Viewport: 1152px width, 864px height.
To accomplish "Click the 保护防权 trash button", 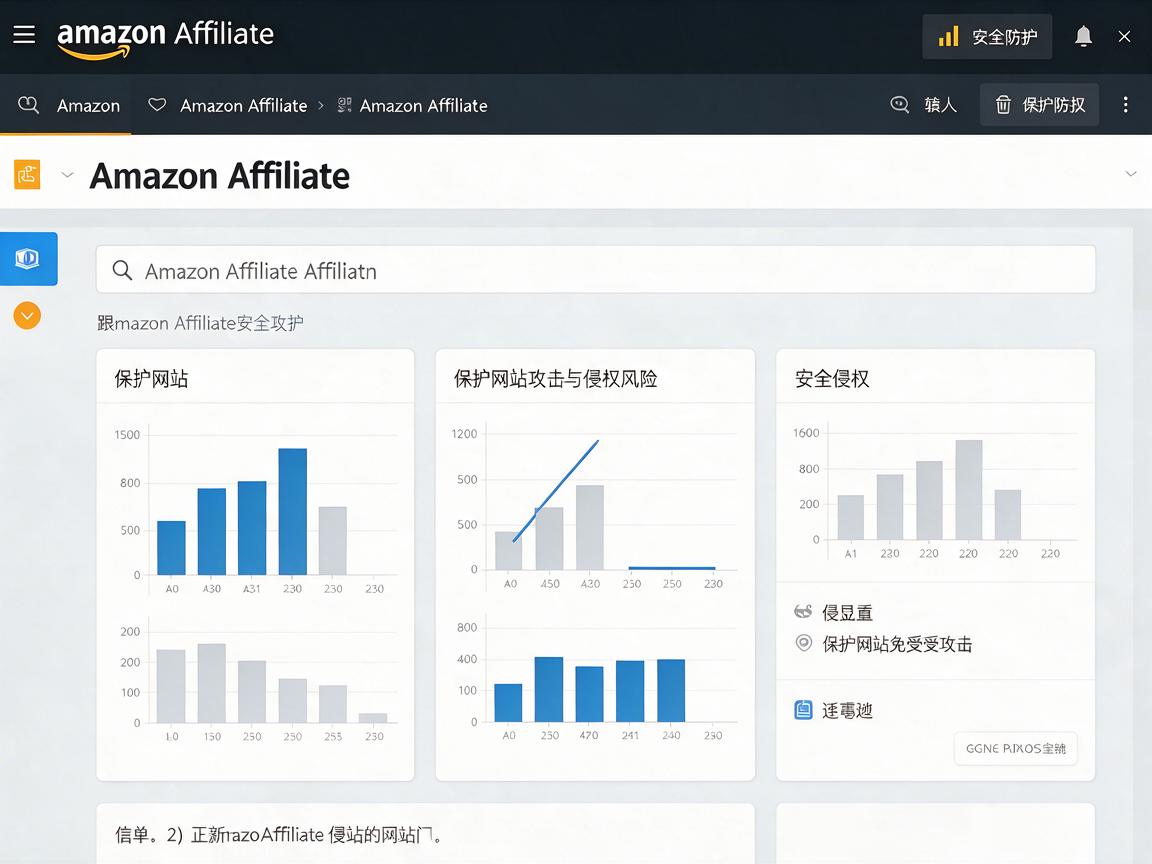I will click(1039, 104).
